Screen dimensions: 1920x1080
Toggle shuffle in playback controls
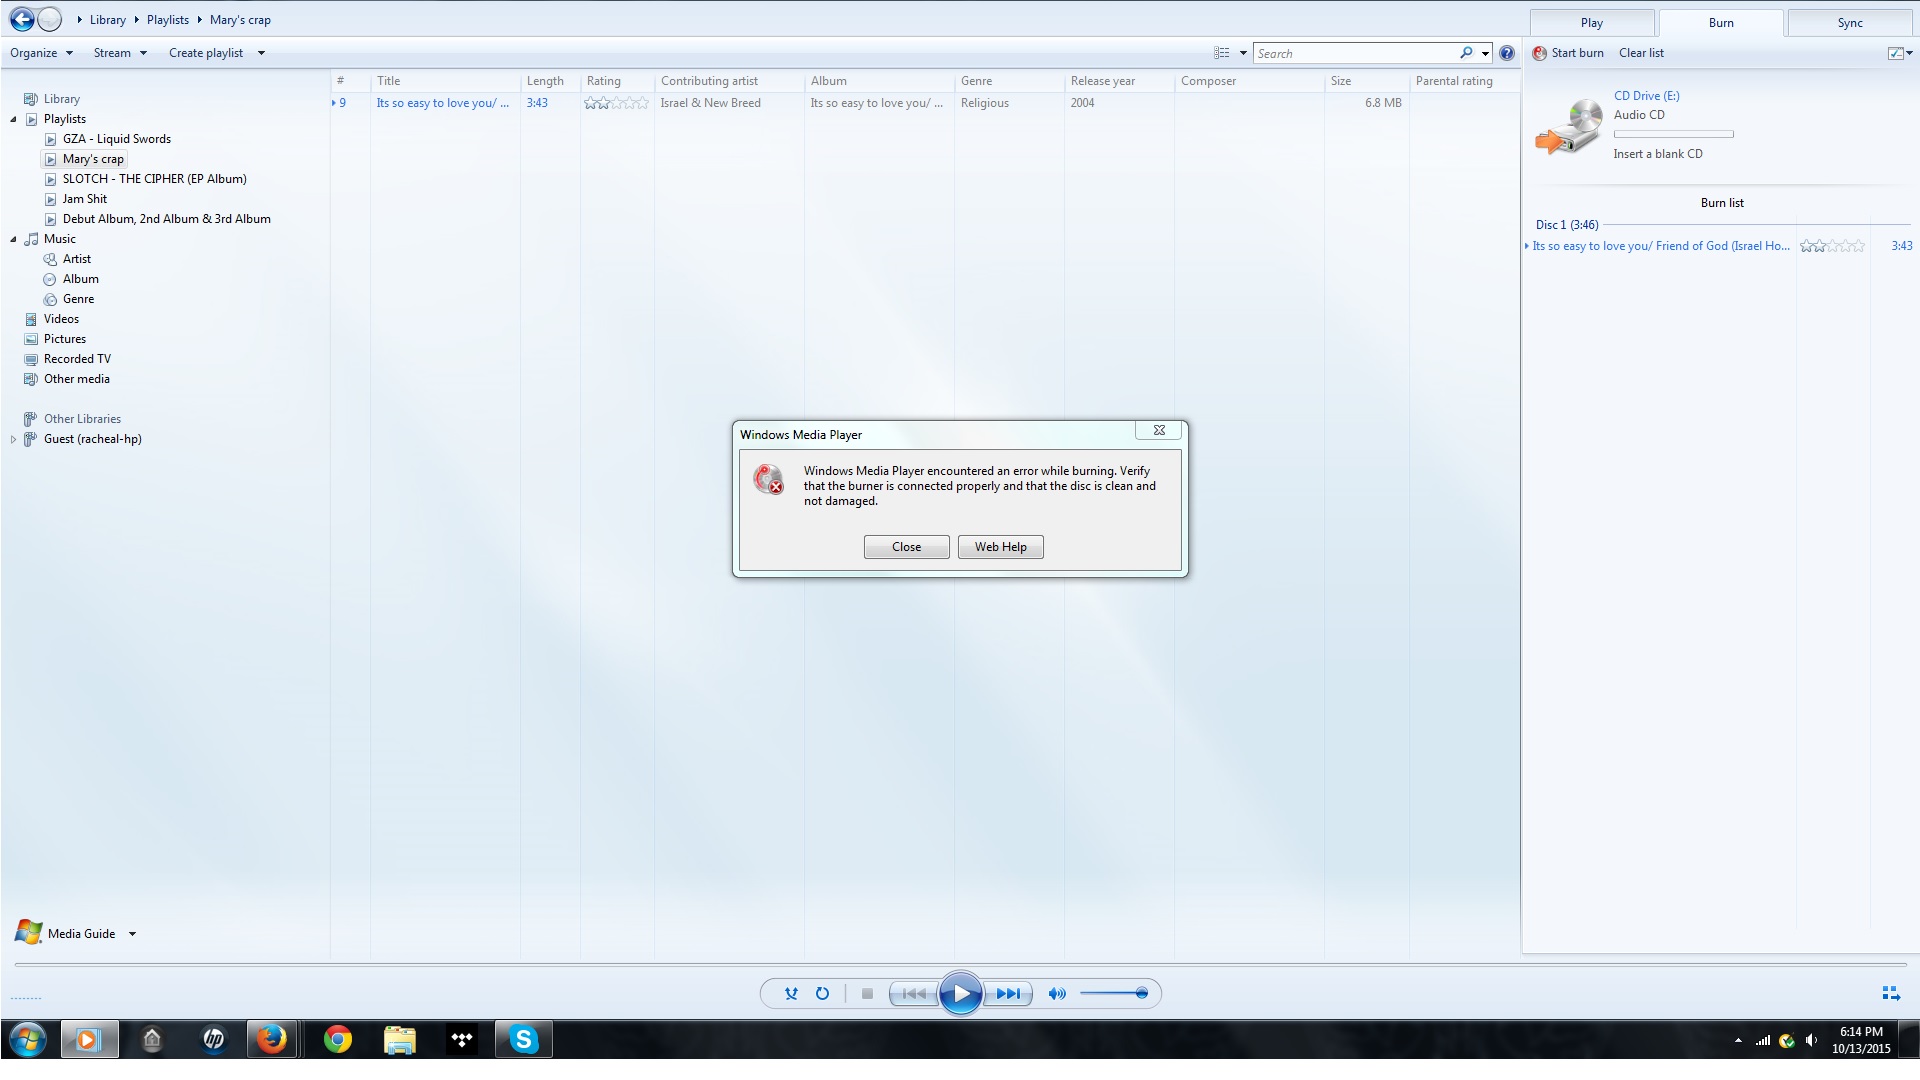tap(791, 993)
